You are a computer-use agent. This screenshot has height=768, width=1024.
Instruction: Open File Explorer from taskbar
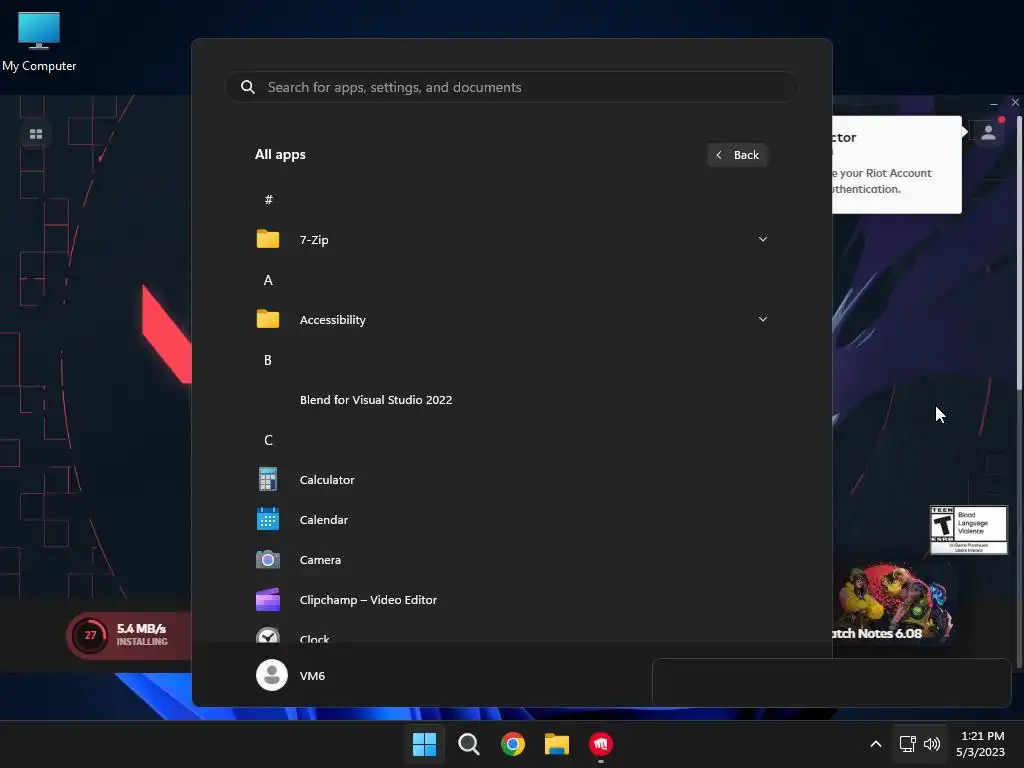coord(557,744)
